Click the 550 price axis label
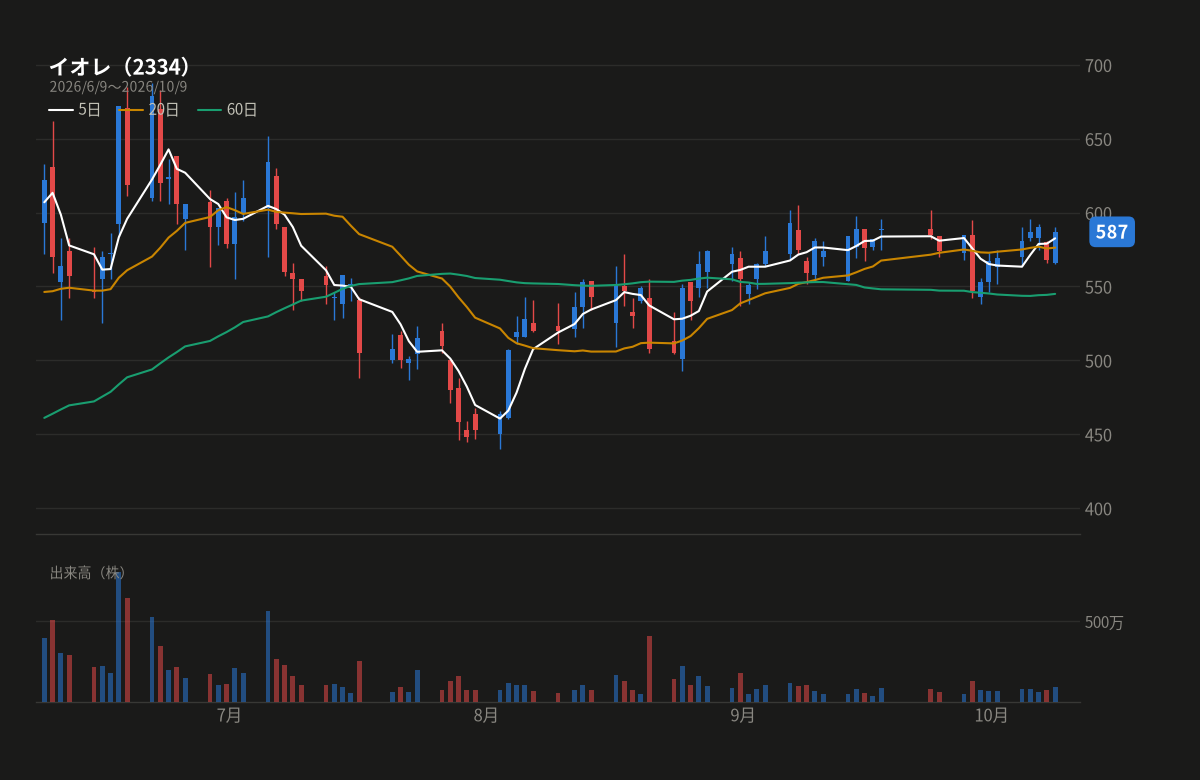Viewport: 1200px width, 780px height. click(1098, 288)
